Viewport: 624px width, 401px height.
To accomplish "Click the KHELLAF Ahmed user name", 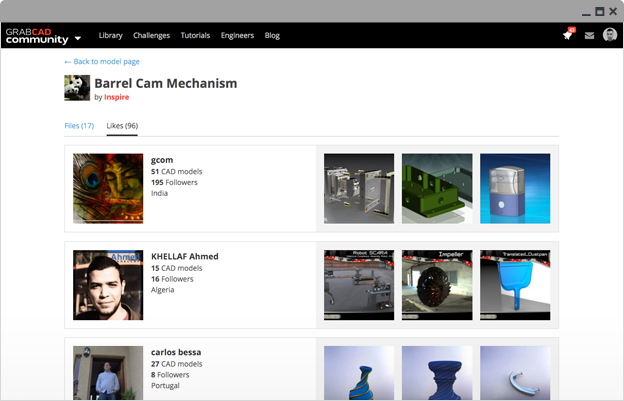I will (184, 256).
